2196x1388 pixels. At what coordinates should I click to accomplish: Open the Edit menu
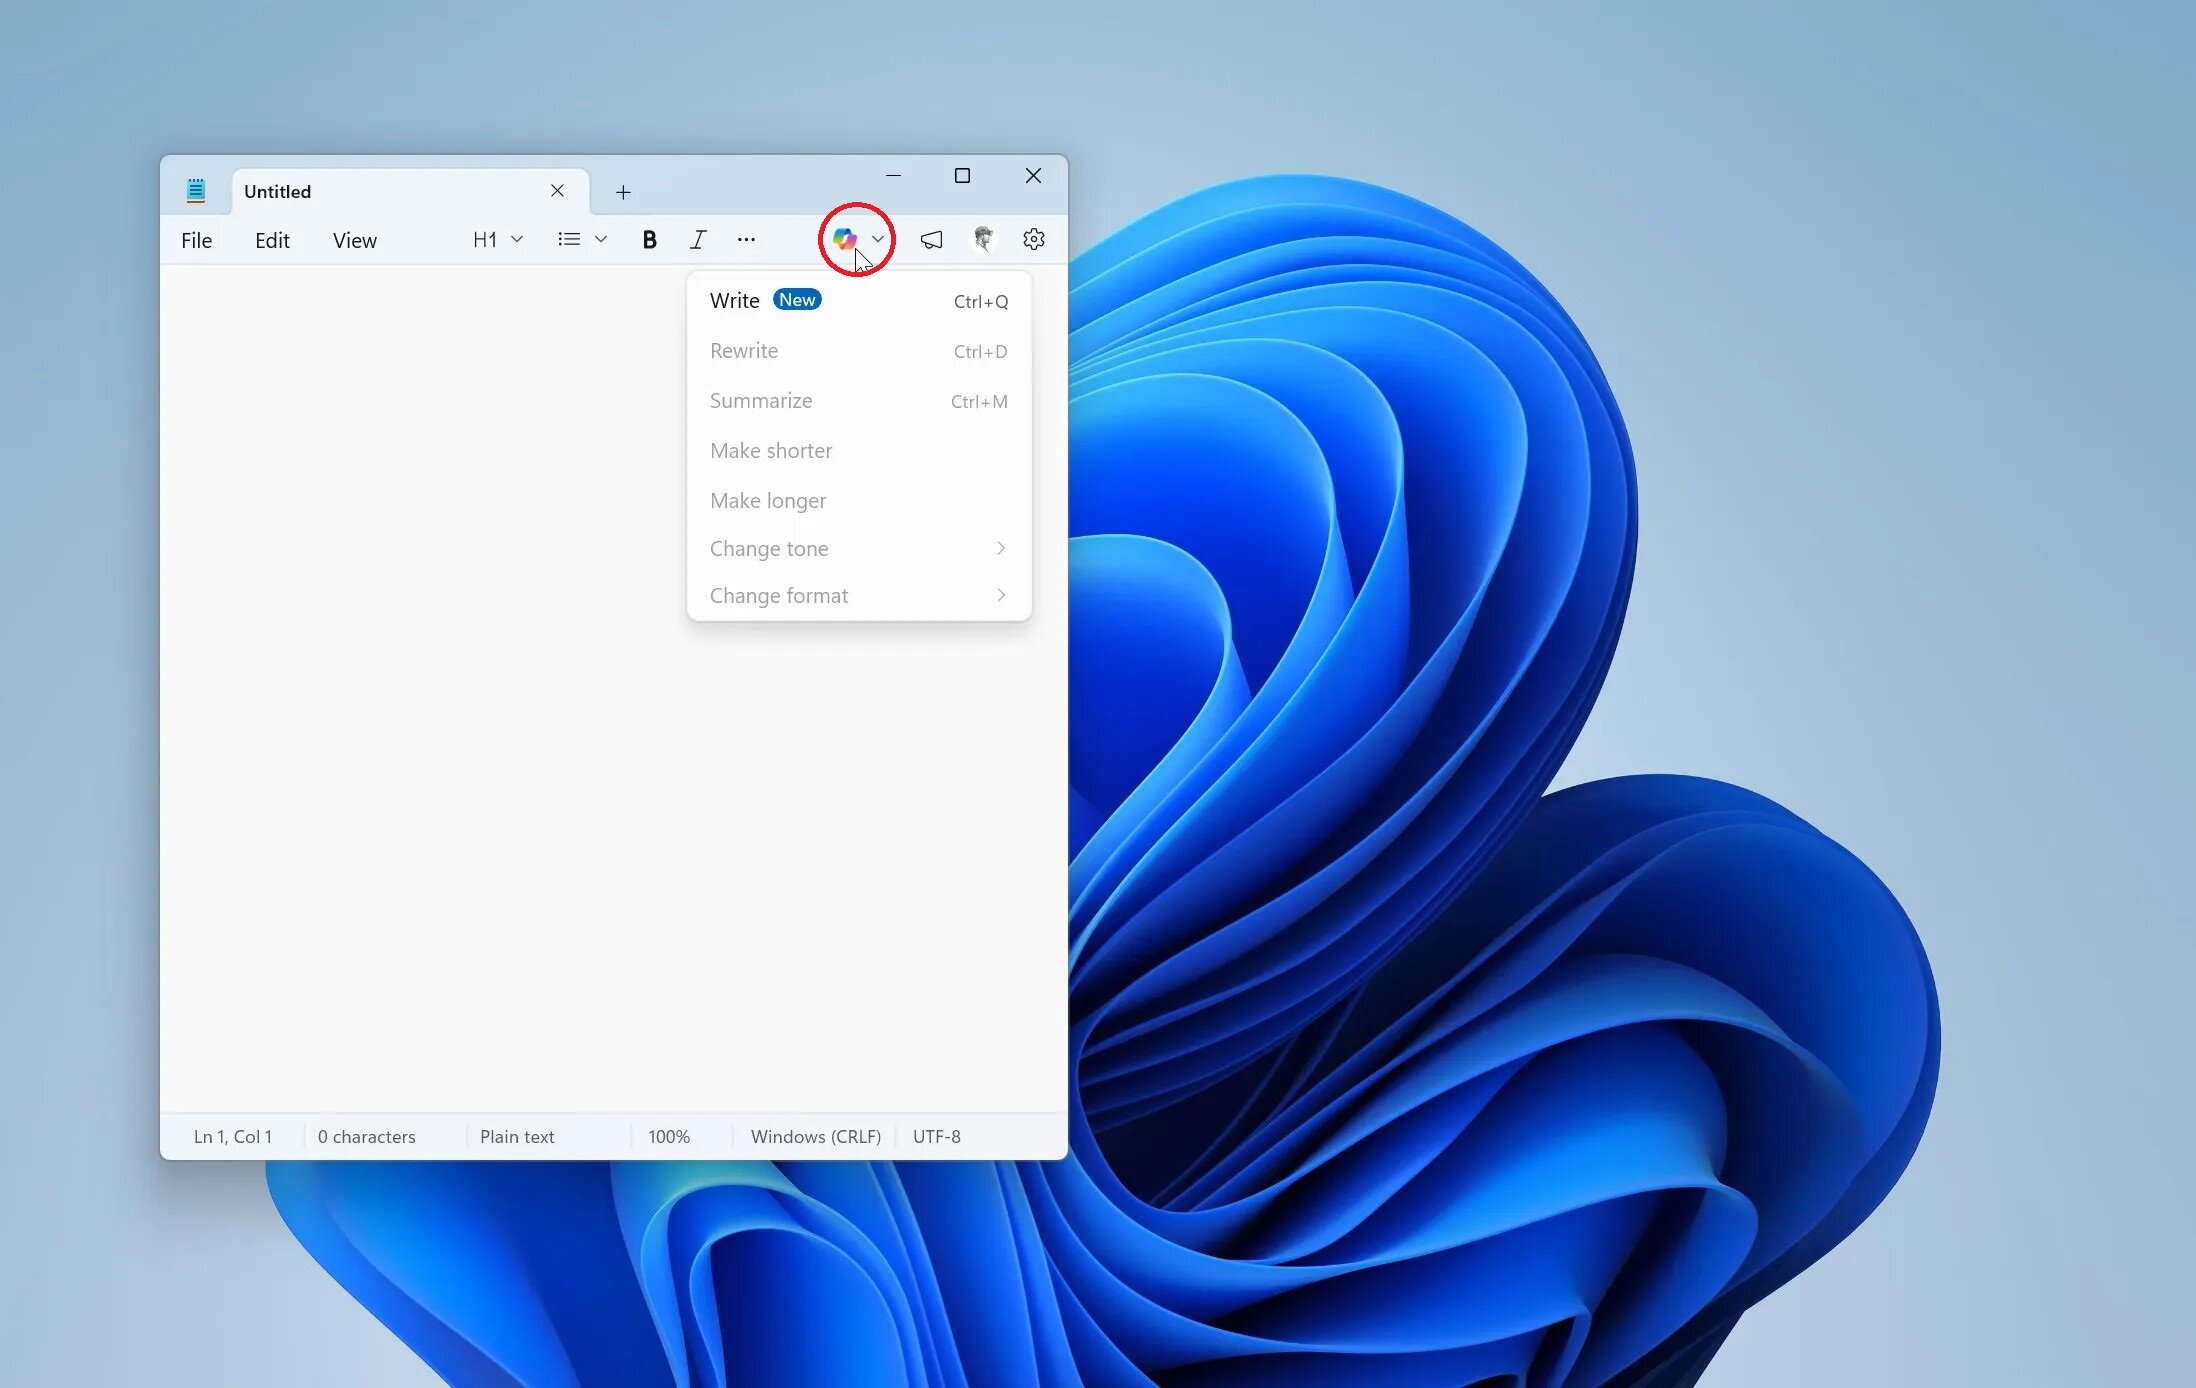tap(272, 241)
